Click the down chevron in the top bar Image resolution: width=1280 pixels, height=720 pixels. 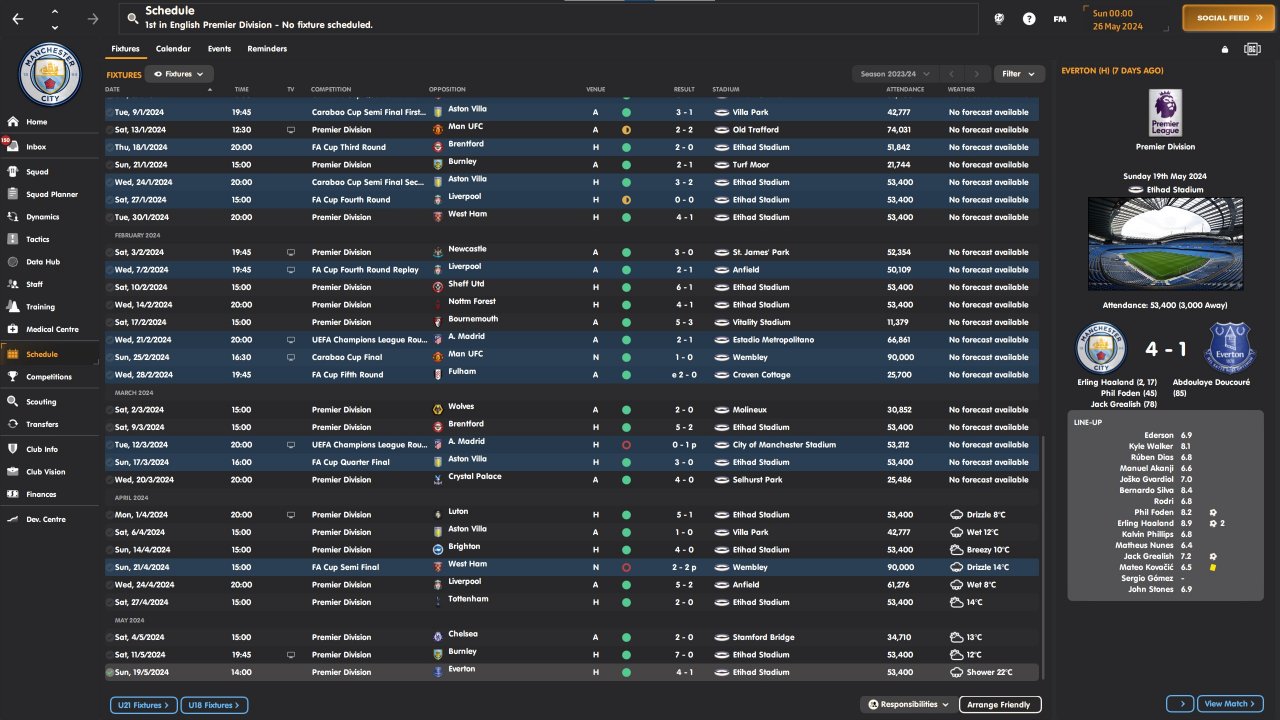54,27
